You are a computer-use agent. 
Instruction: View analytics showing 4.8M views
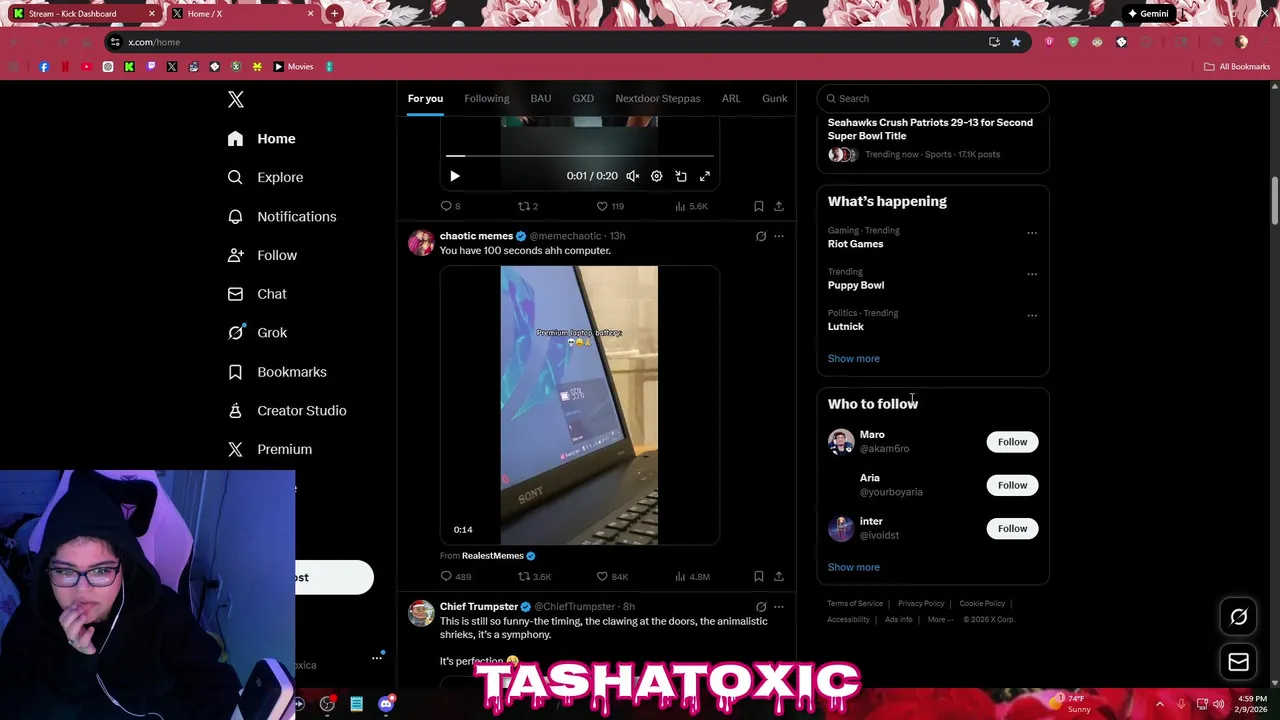[692, 577]
